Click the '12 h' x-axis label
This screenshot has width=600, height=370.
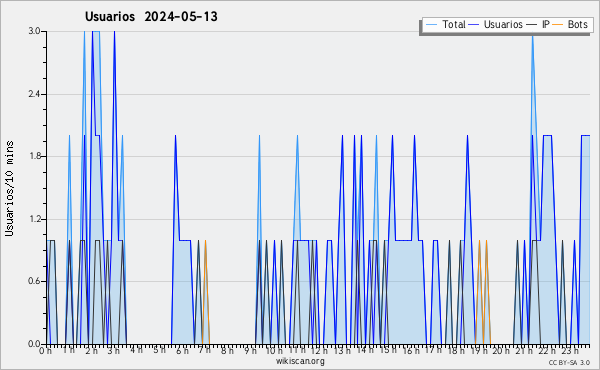319,350
